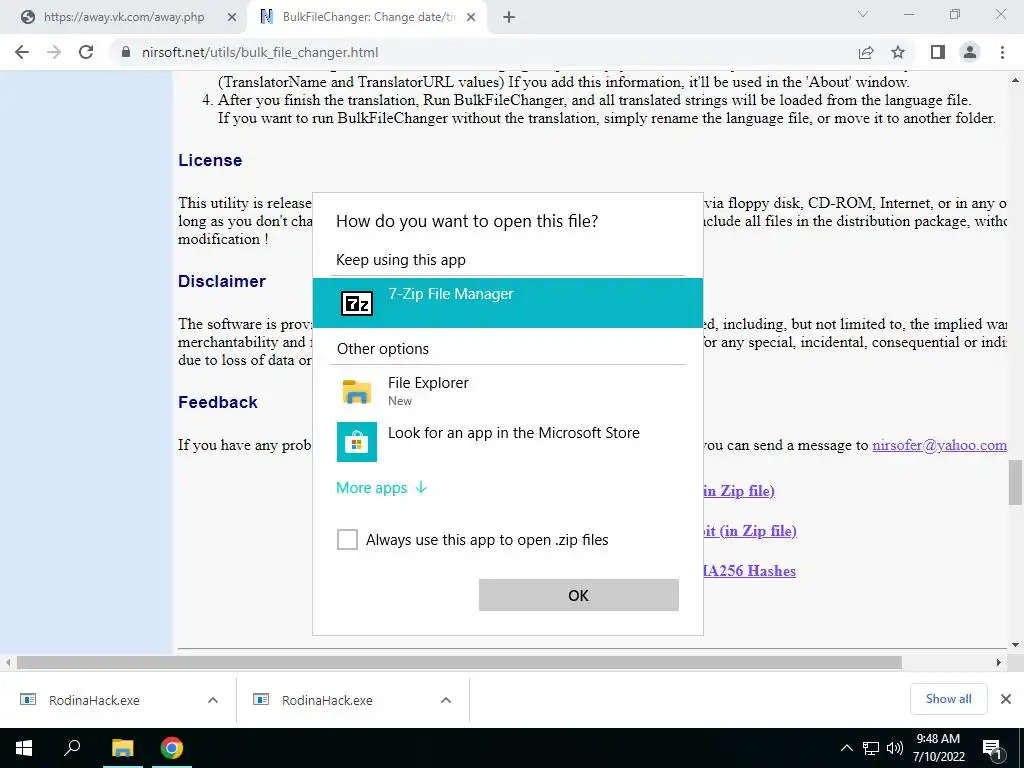
Task: Share this page icon
Action: [x=866, y=52]
